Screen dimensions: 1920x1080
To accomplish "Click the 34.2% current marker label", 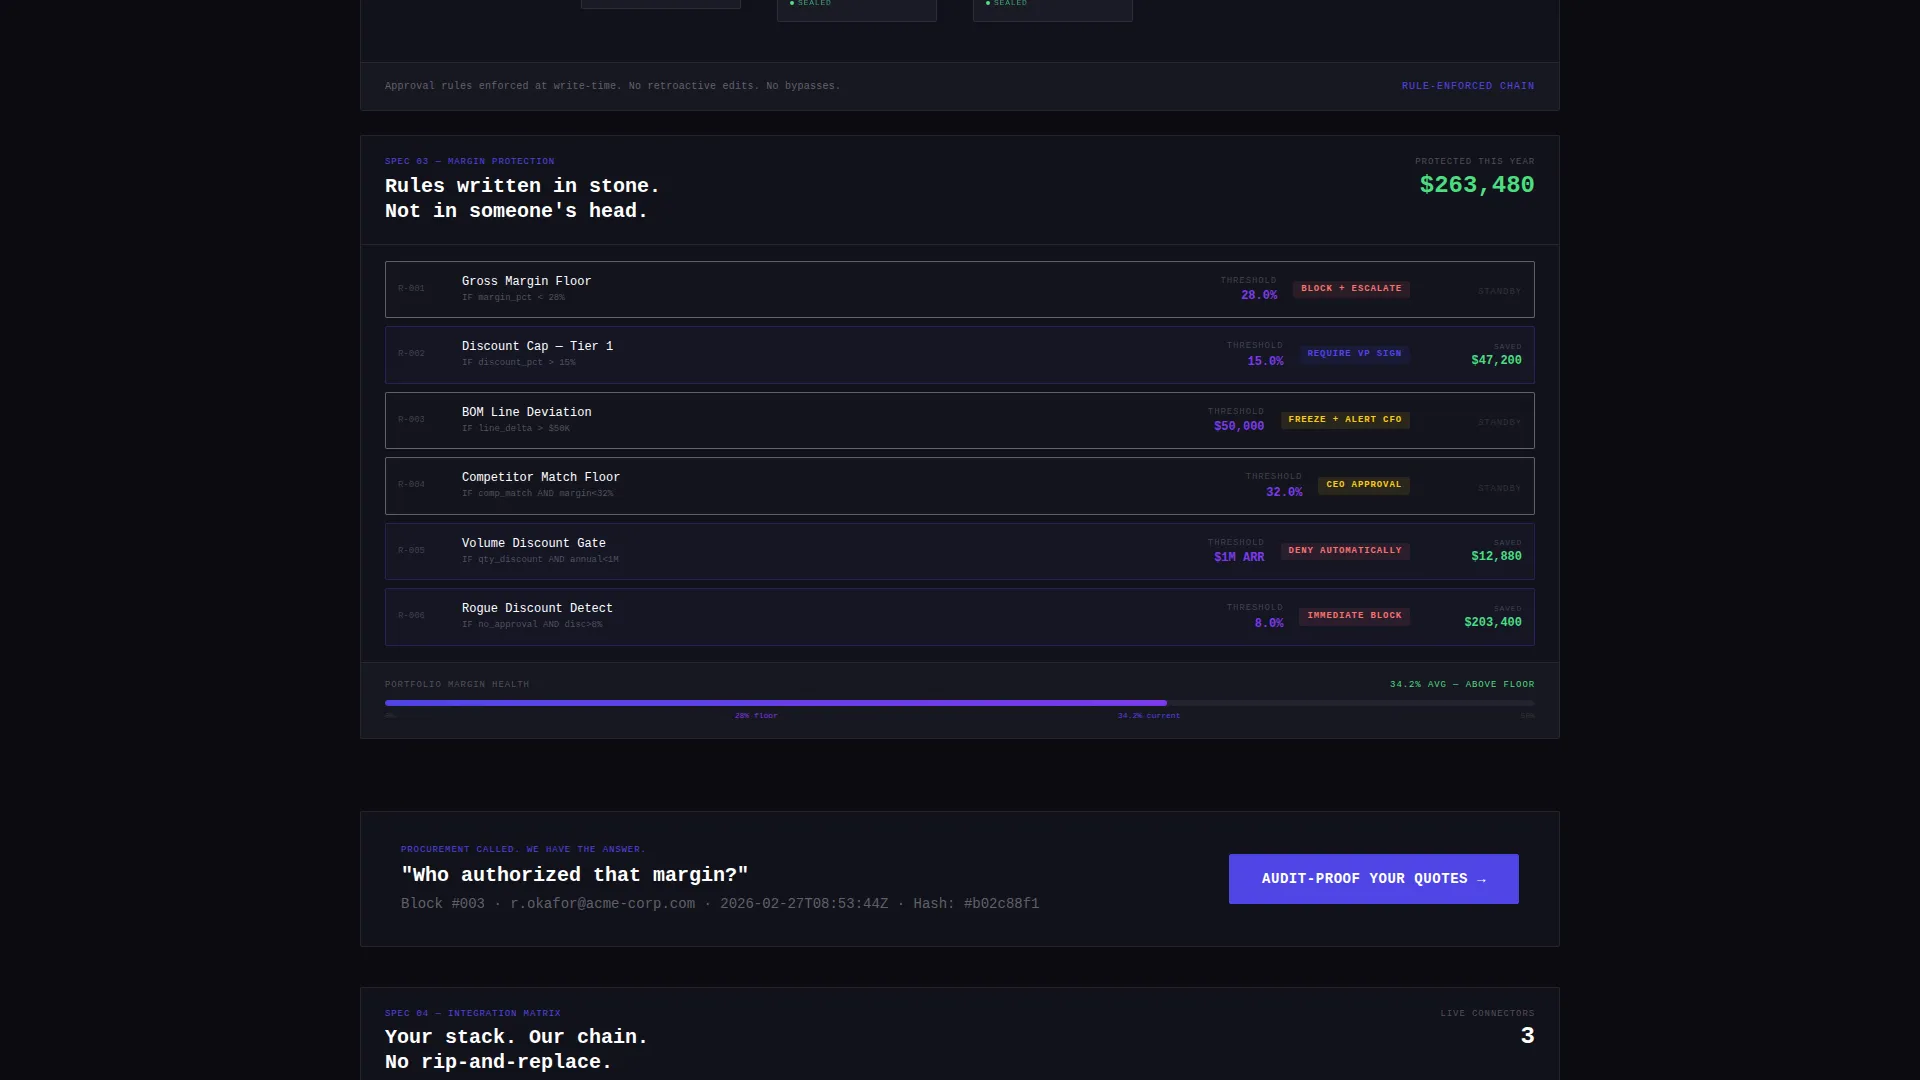I will click(x=1149, y=716).
